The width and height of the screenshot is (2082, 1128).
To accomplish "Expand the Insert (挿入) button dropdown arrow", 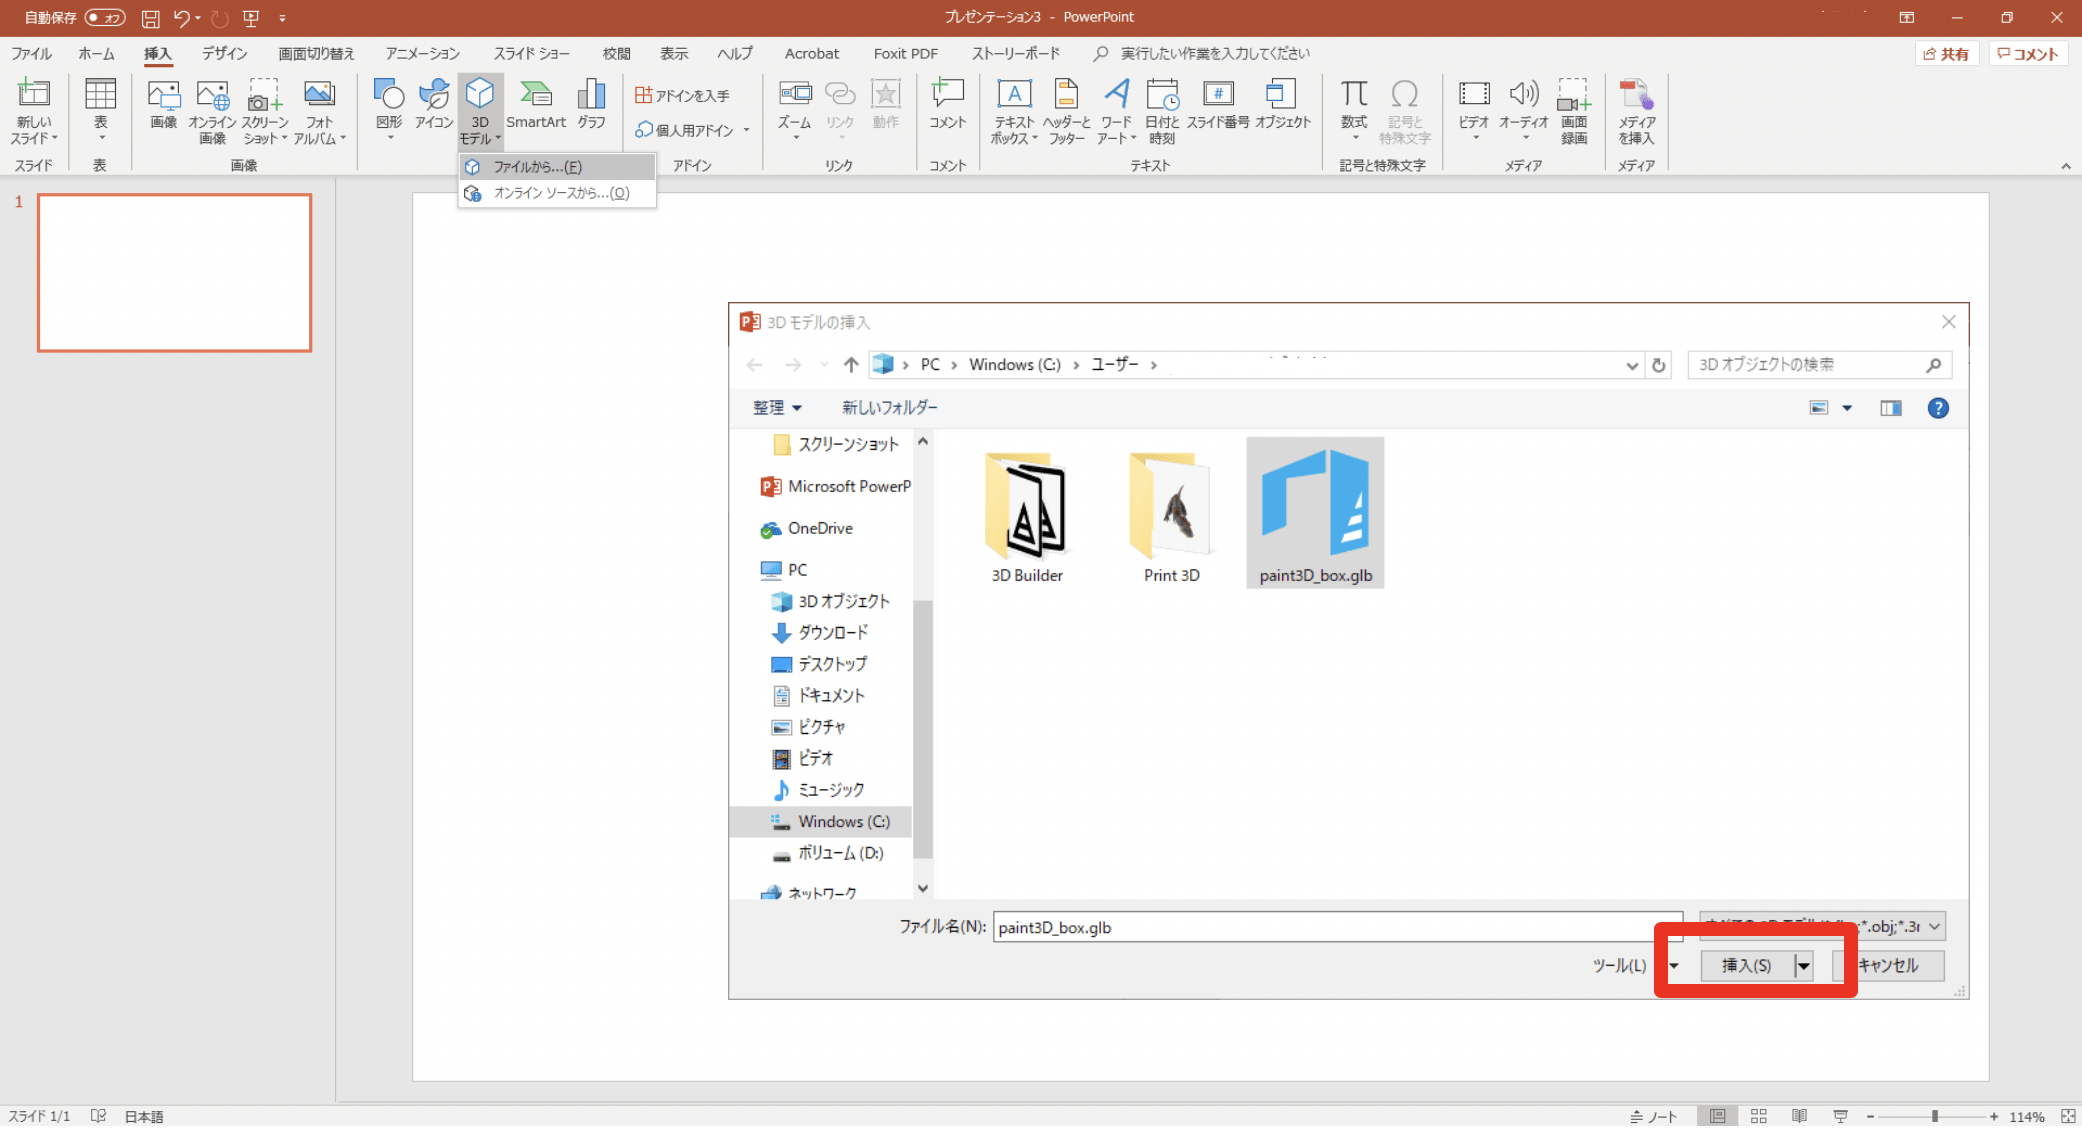I will coord(1803,966).
